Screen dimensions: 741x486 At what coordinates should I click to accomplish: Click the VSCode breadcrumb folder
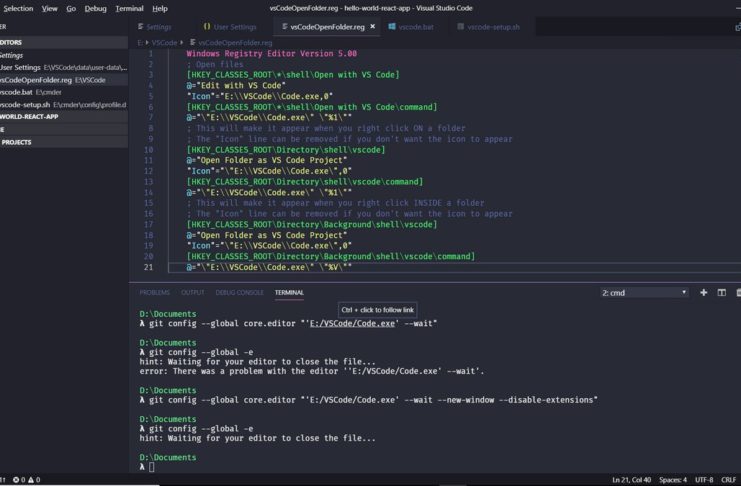point(164,43)
